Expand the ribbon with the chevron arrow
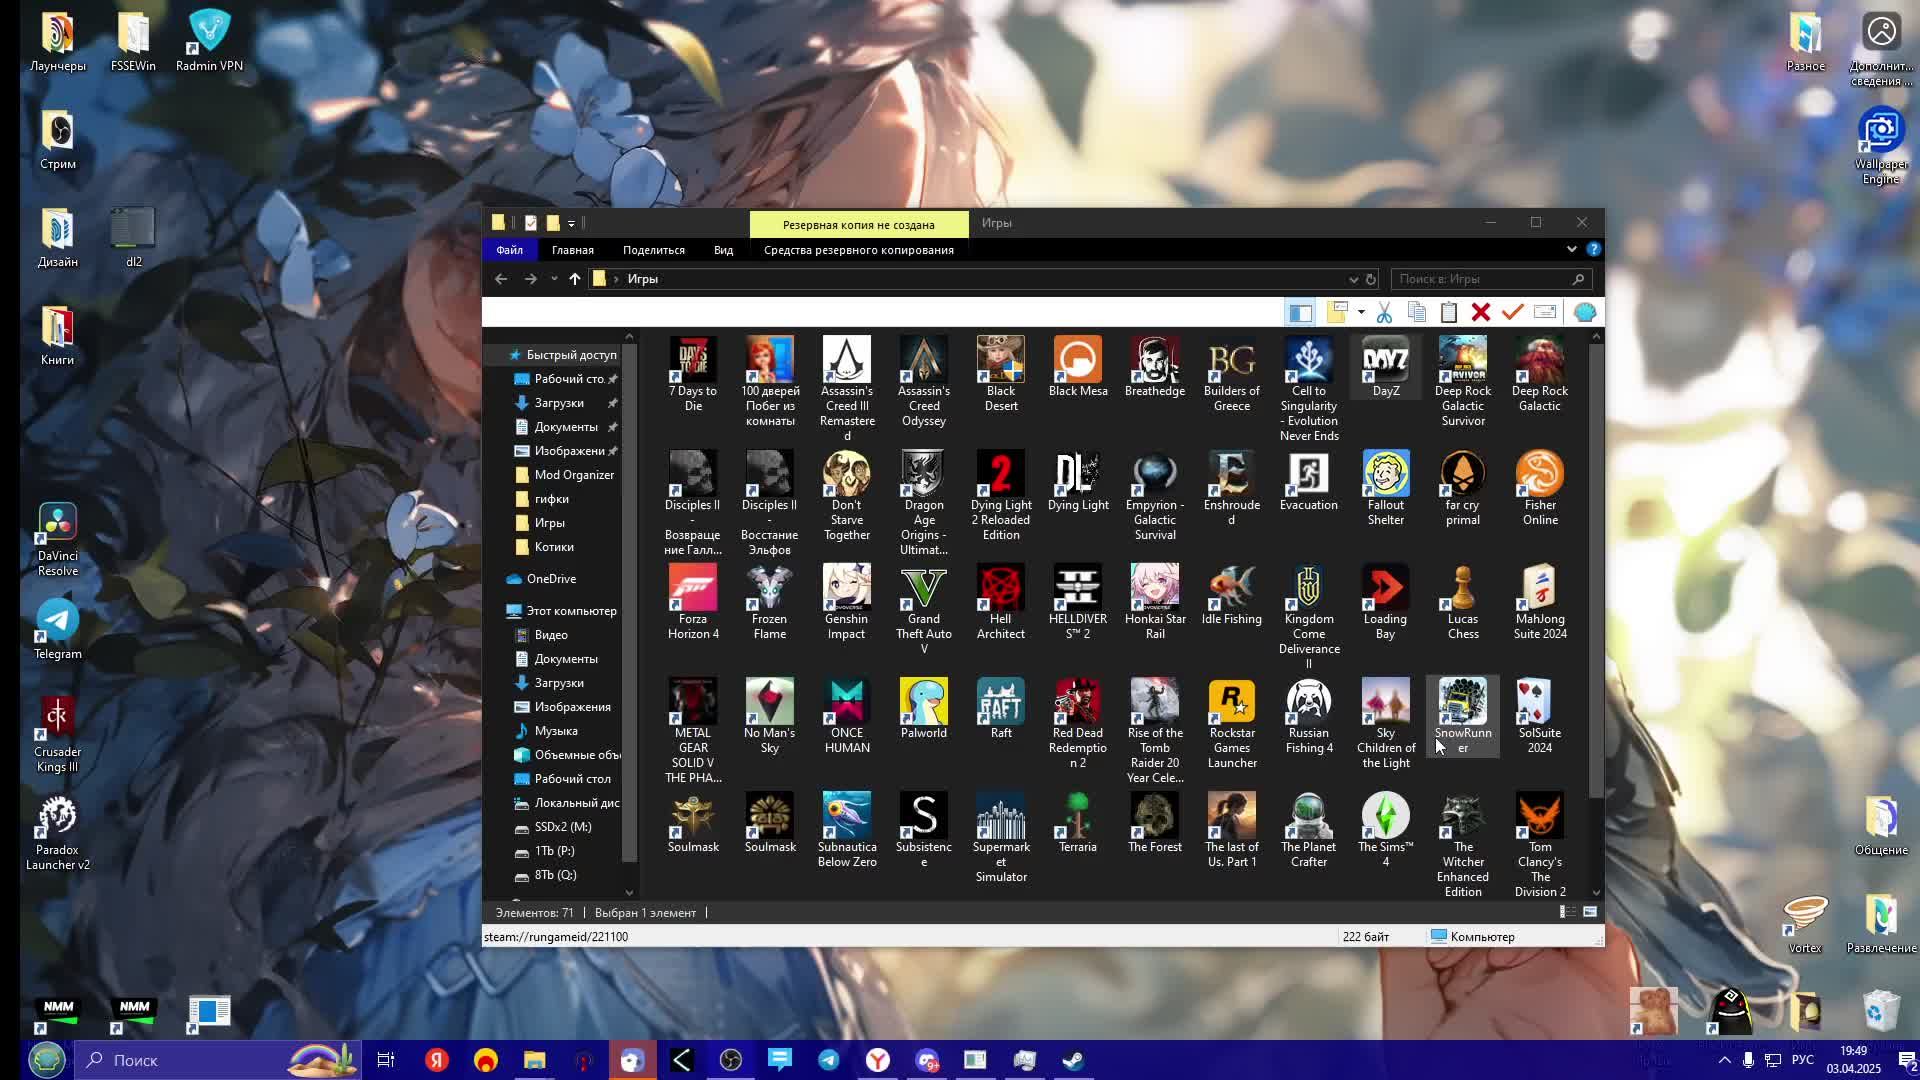The width and height of the screenshot is (1920, 1080). pos(1571,249)
